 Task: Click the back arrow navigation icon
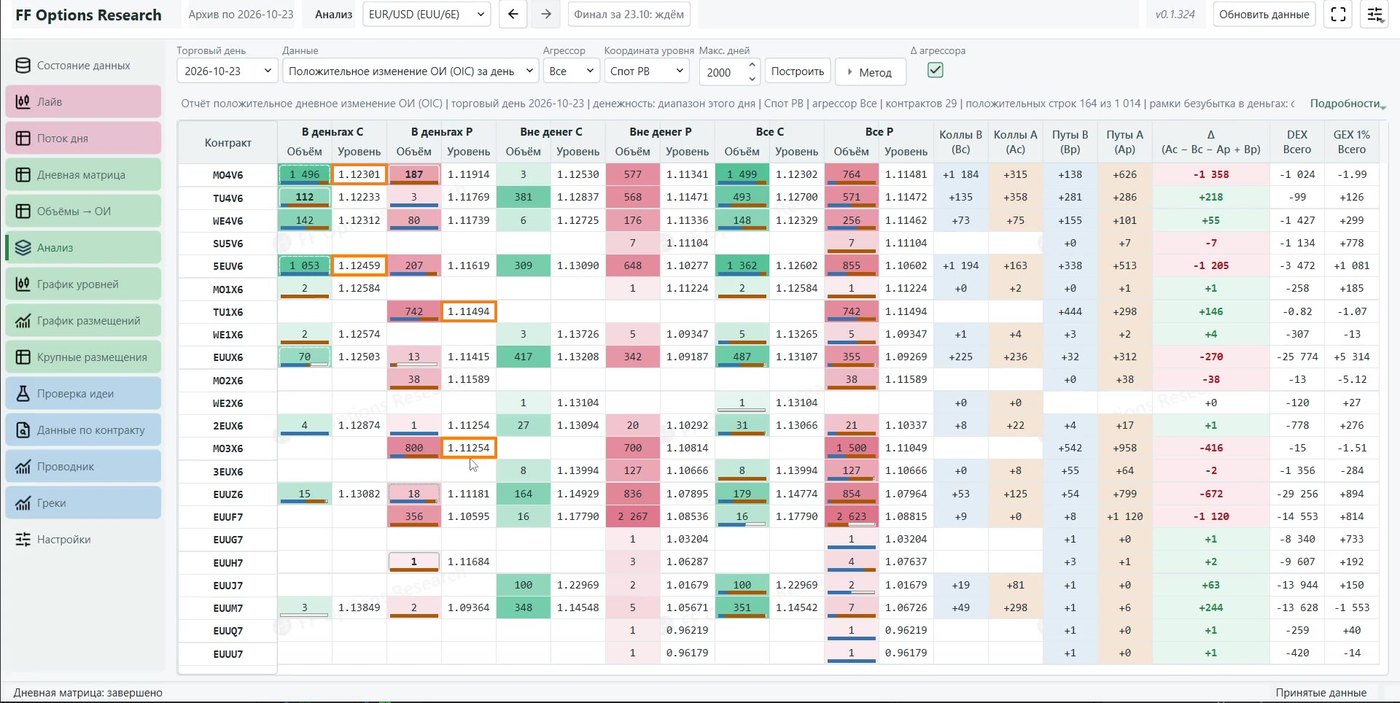[514, 14]
